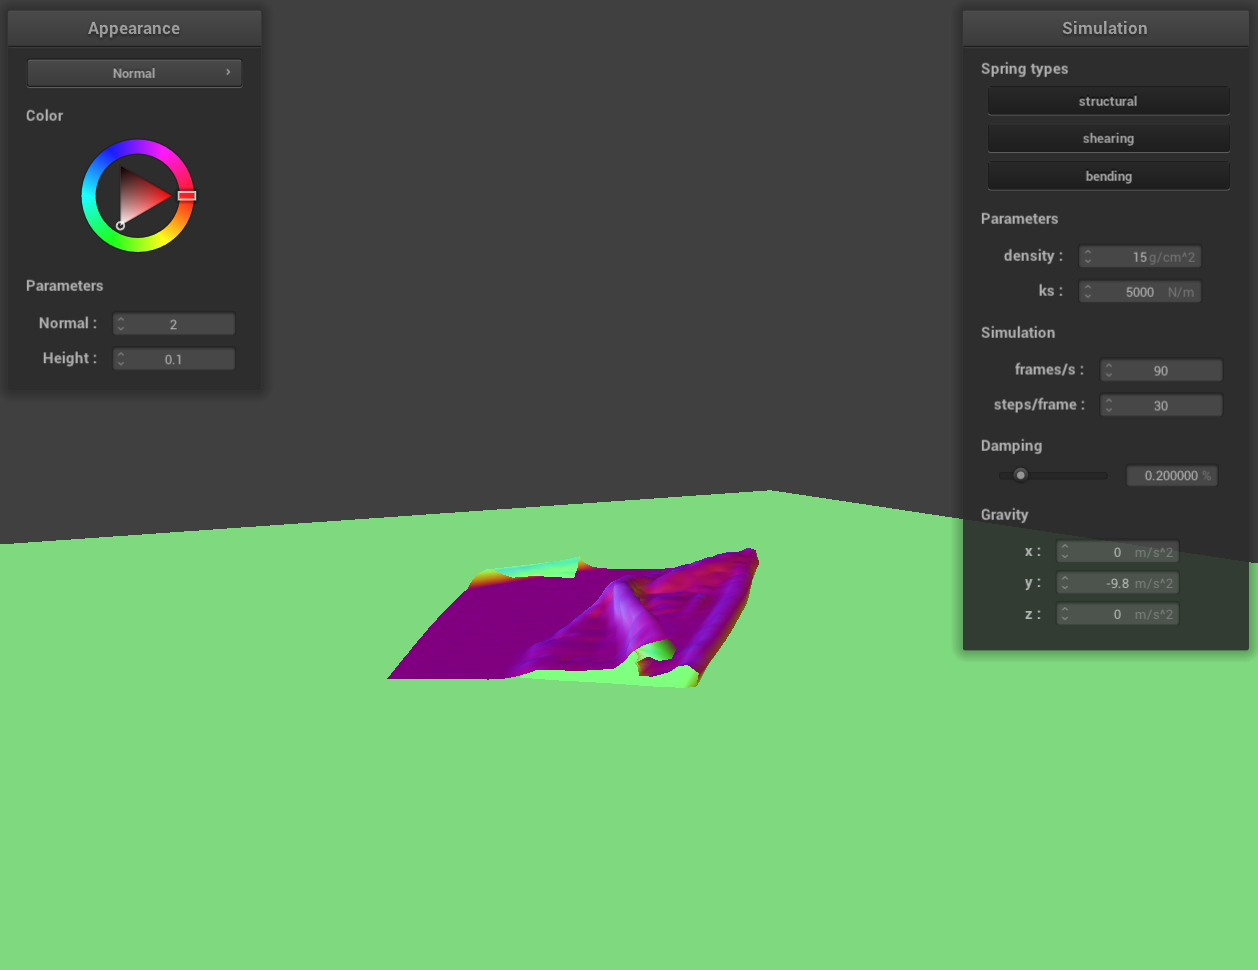This screenshot has height=970, width=1258.
Task: Pick a shade in the color triangle
Action: click(x=142, y=195)
